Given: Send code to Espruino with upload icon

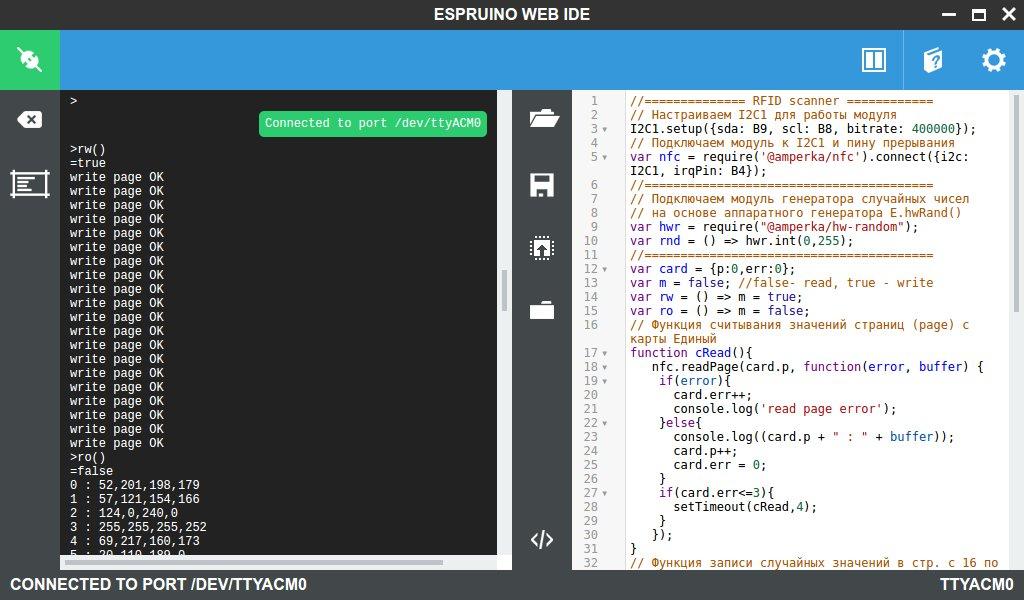Looking at the screenshot, I should pos(542,248).
